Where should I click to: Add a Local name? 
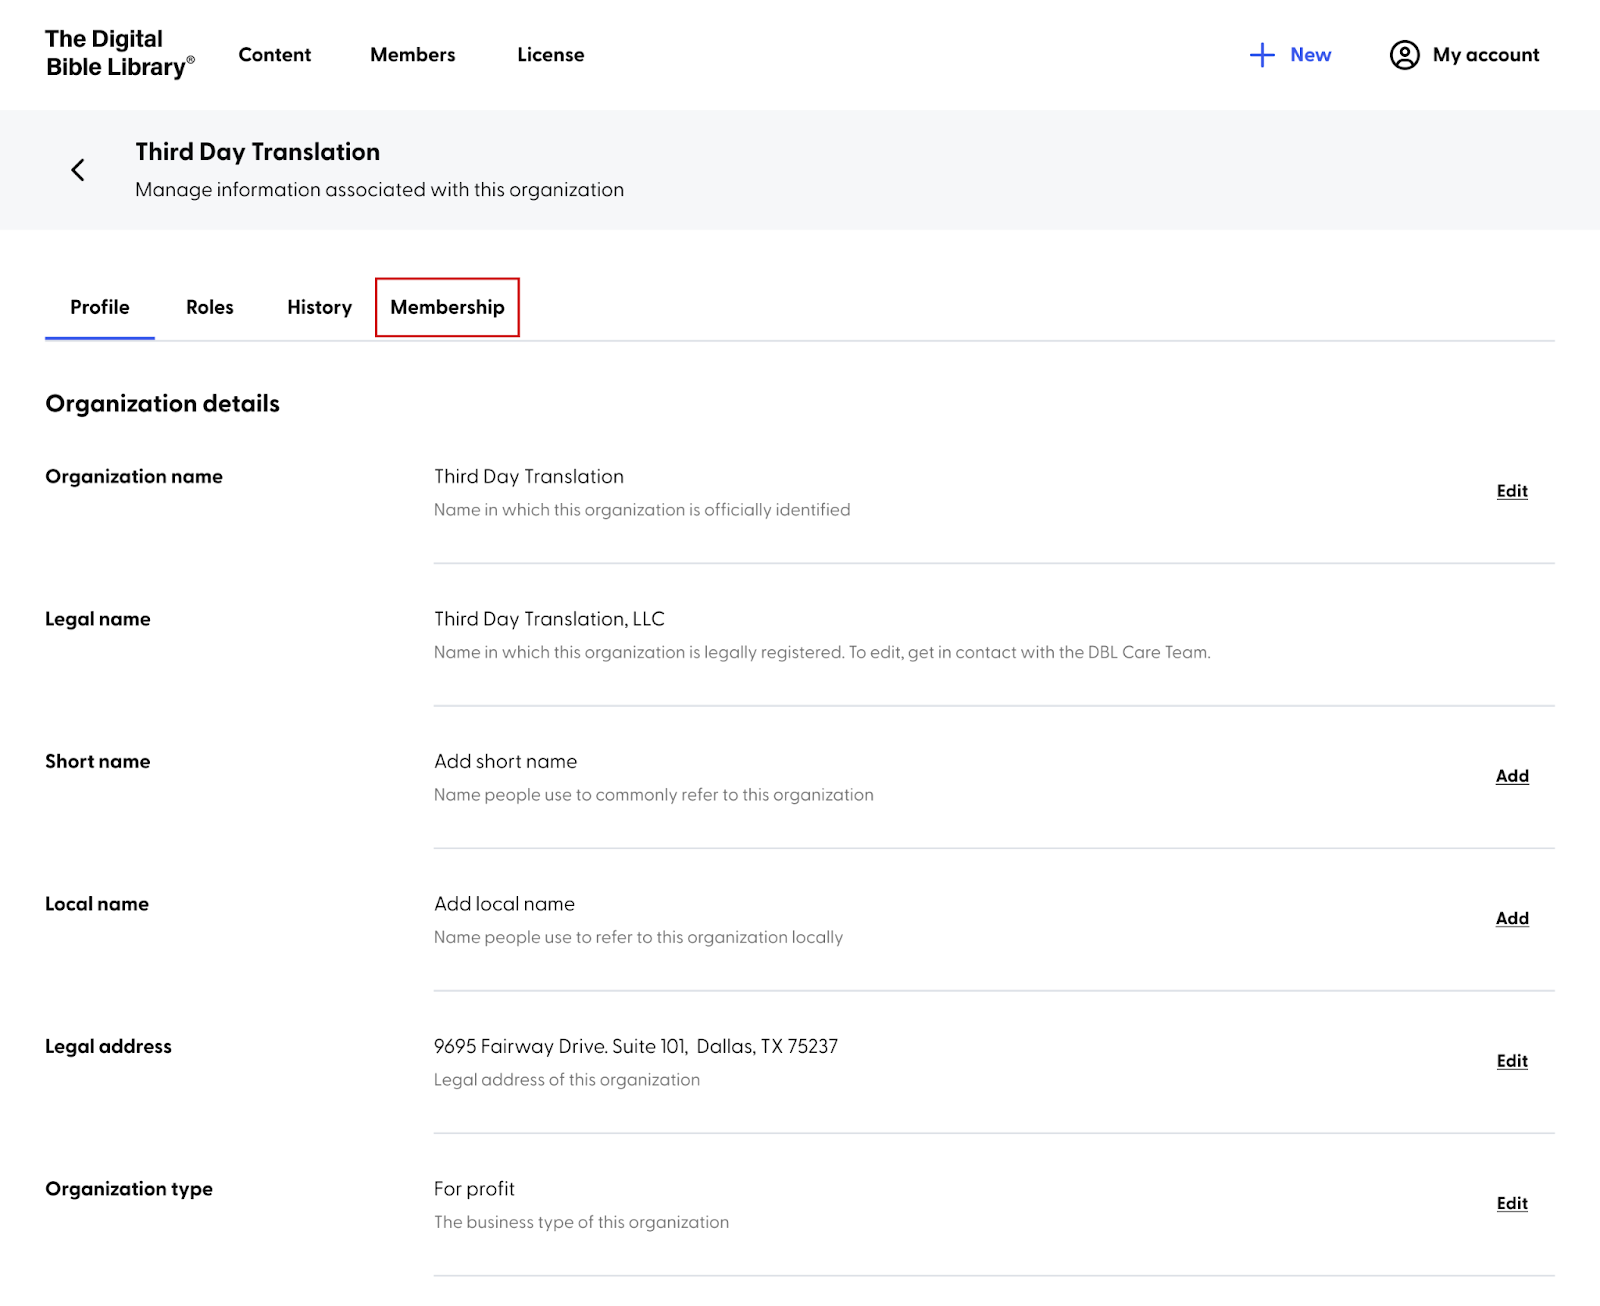[1512, 918]
